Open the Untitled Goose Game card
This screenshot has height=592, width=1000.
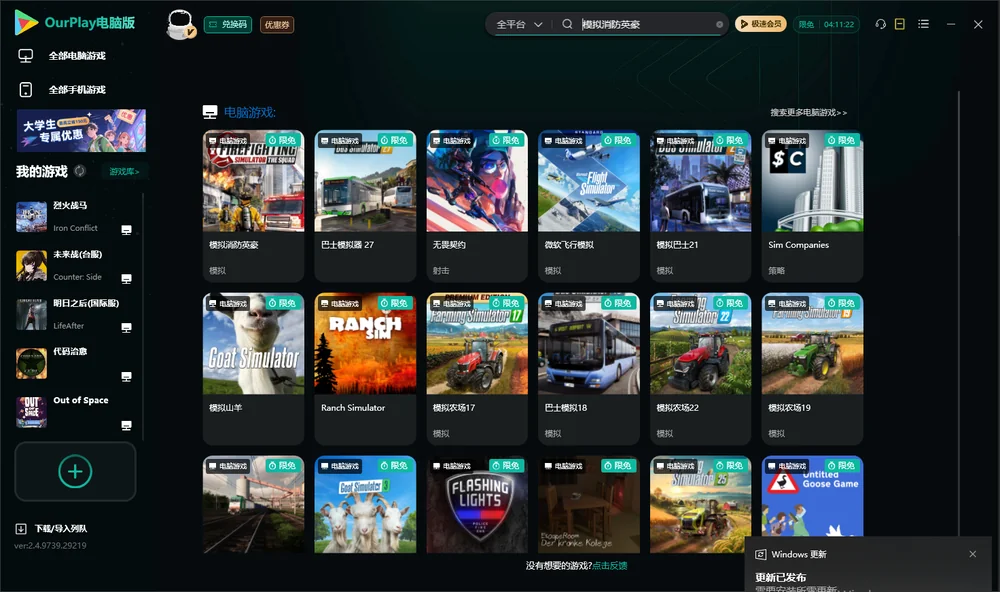[812, 496]
